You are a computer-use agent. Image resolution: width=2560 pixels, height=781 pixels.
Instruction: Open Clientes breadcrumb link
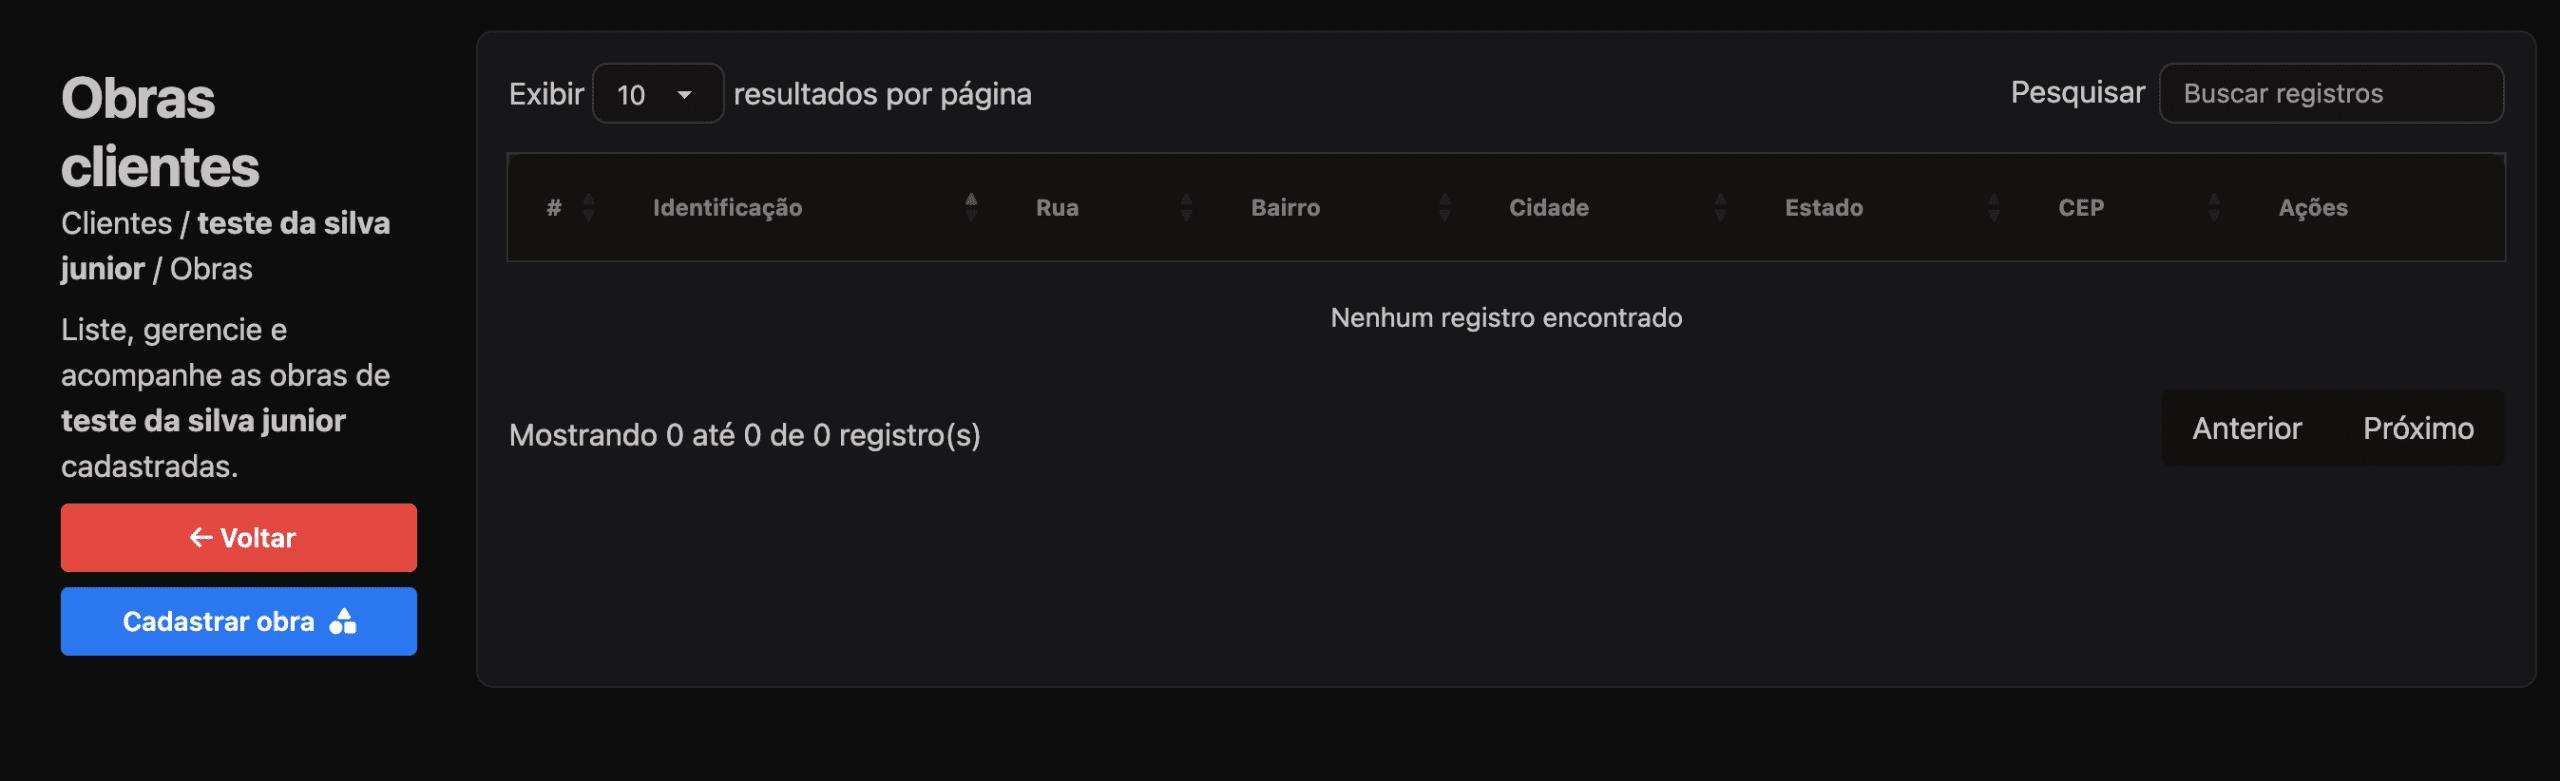click(116, 223)
